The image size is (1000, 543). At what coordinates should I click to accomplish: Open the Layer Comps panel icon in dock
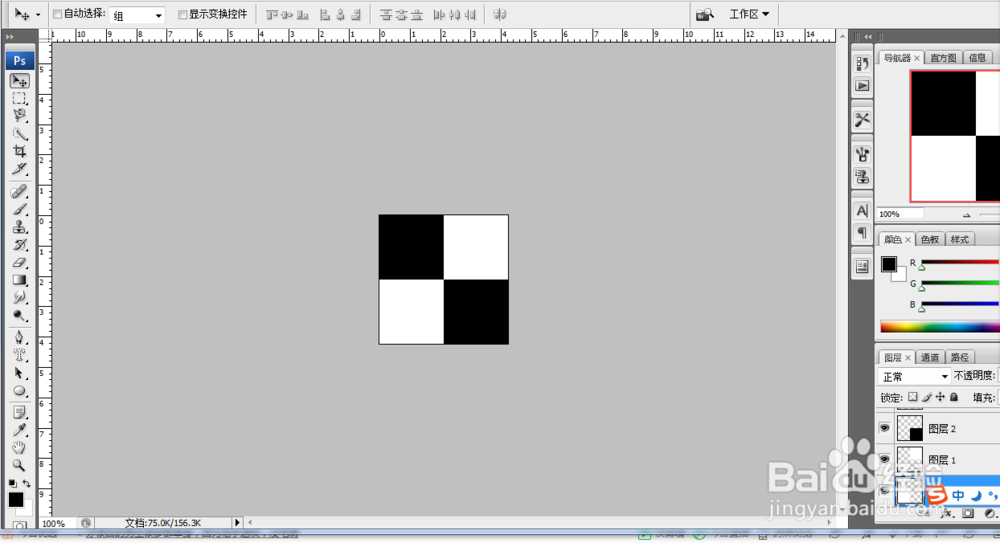click(x=862, y=267)
